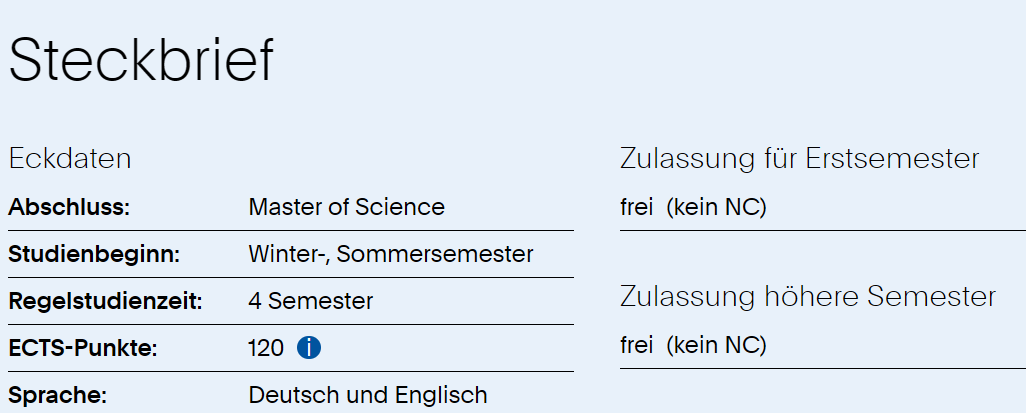Click '(kein NC)' under Zulassung für Erstsemester
The image size is (1026, 413).
[x=716, y=207]
